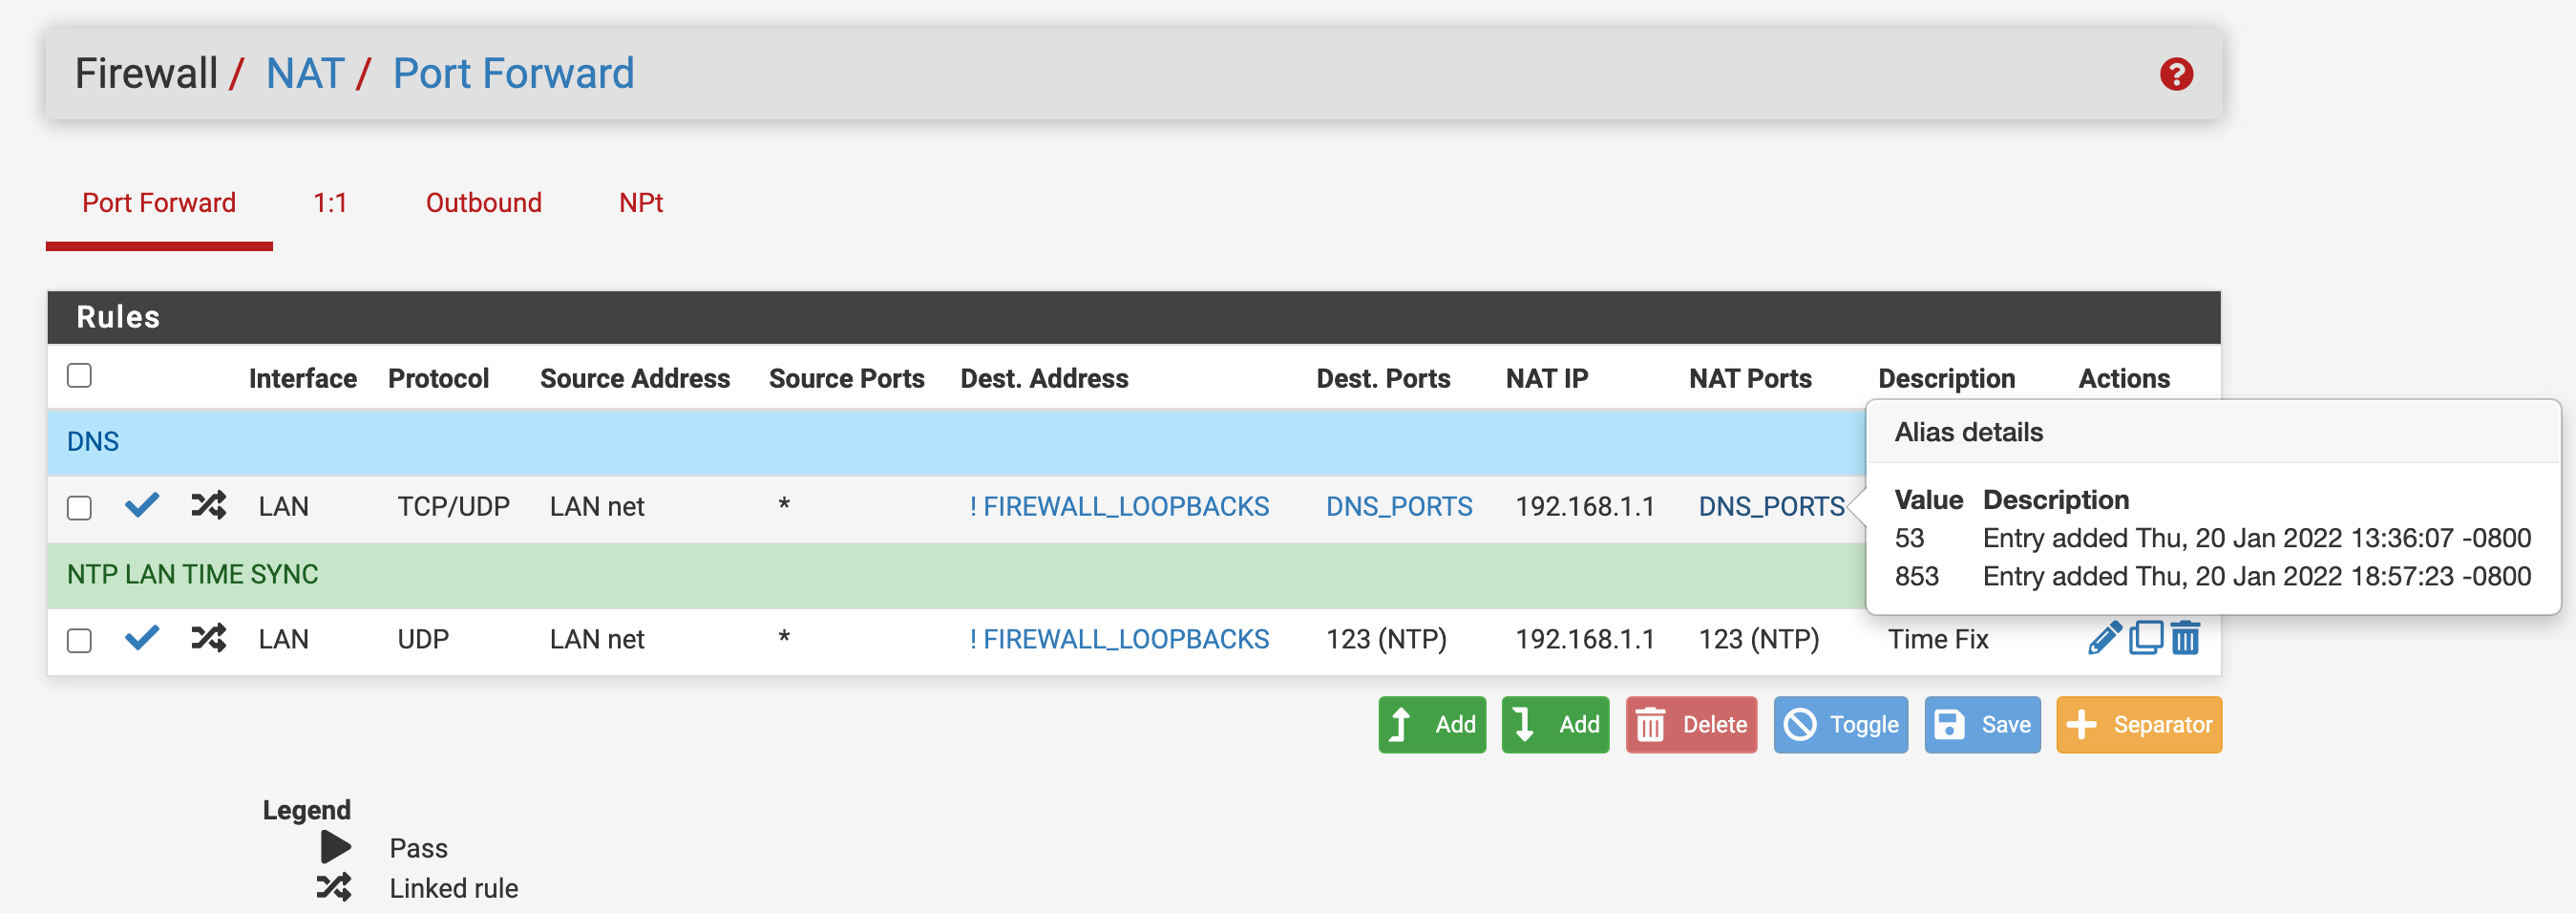Click the TCP/UDP protocol cell

[x=453, y=506]
